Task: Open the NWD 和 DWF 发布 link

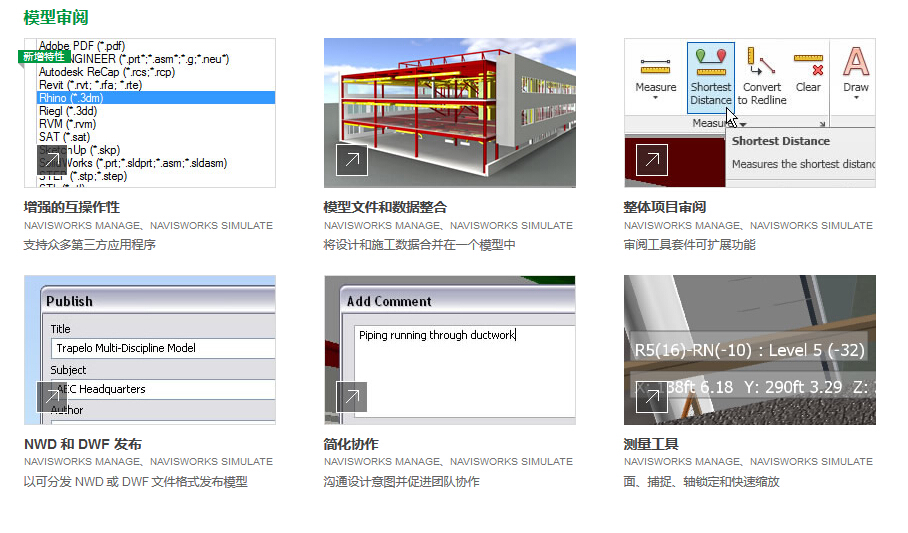Action: [x=82, y=444]
